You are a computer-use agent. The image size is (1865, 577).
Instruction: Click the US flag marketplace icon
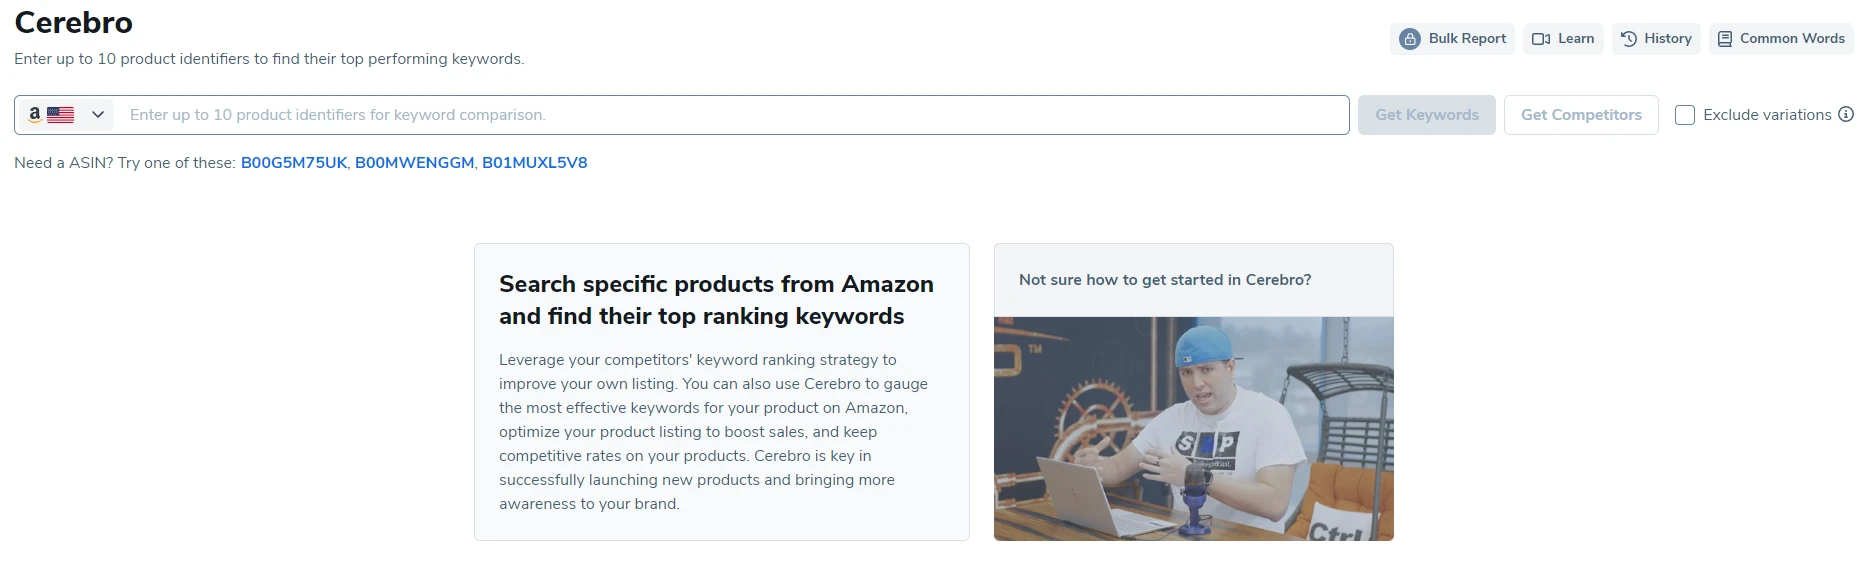pyautogui.click(x=61, y=115)
